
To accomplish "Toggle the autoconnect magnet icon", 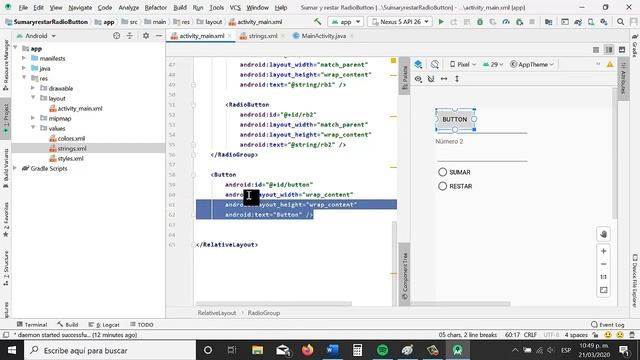I will (431, 79).
